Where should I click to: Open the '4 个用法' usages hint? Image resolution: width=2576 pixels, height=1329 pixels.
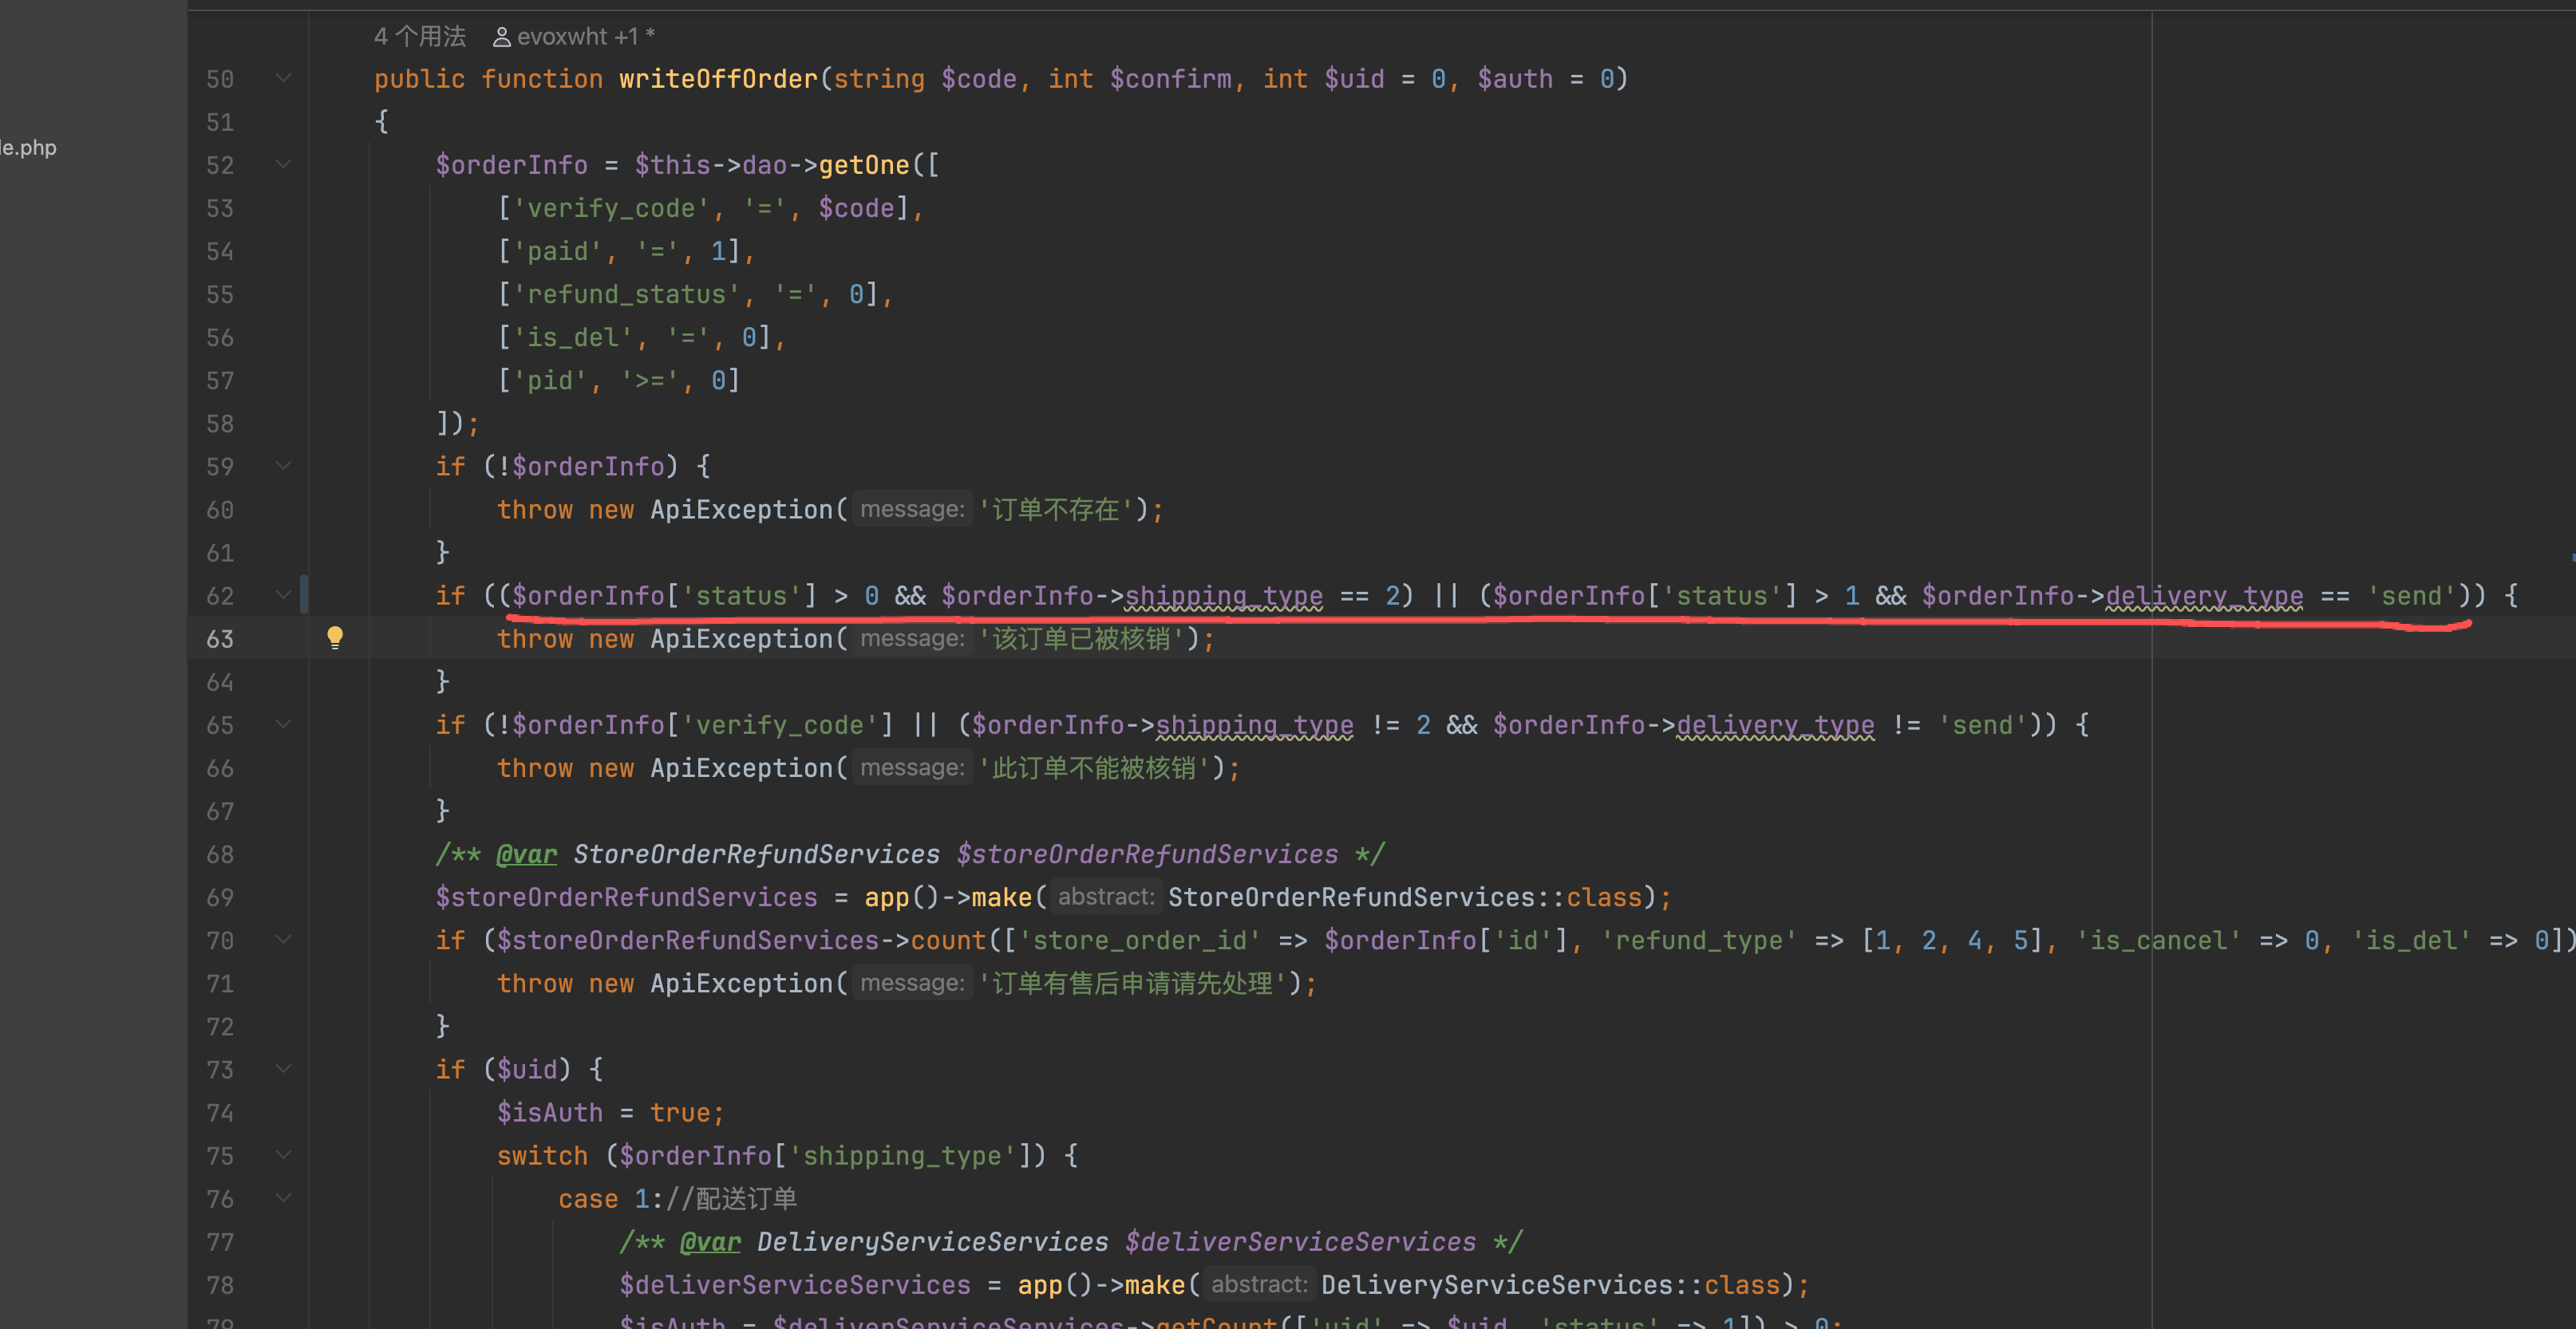point(419,37)
